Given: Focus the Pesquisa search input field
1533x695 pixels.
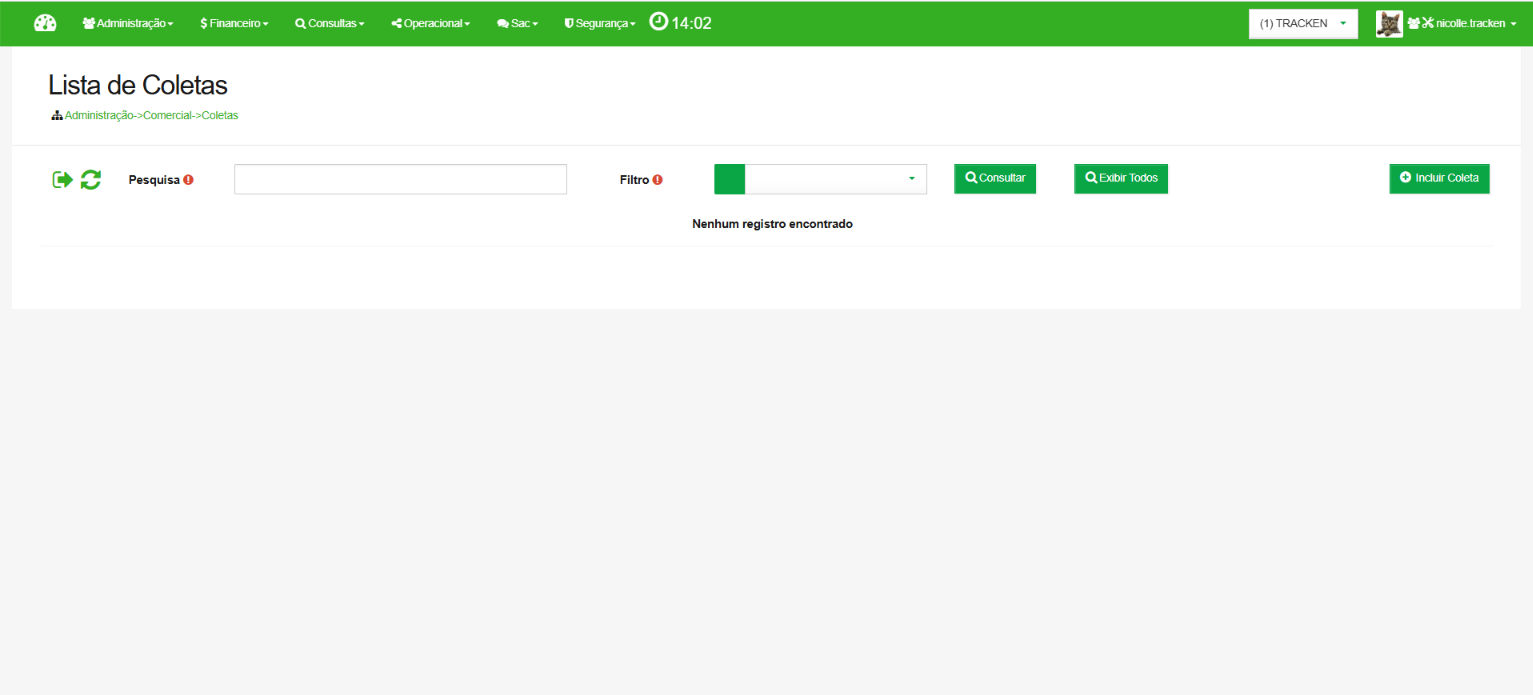Looking at the screenshot, I should click(400, 179).
